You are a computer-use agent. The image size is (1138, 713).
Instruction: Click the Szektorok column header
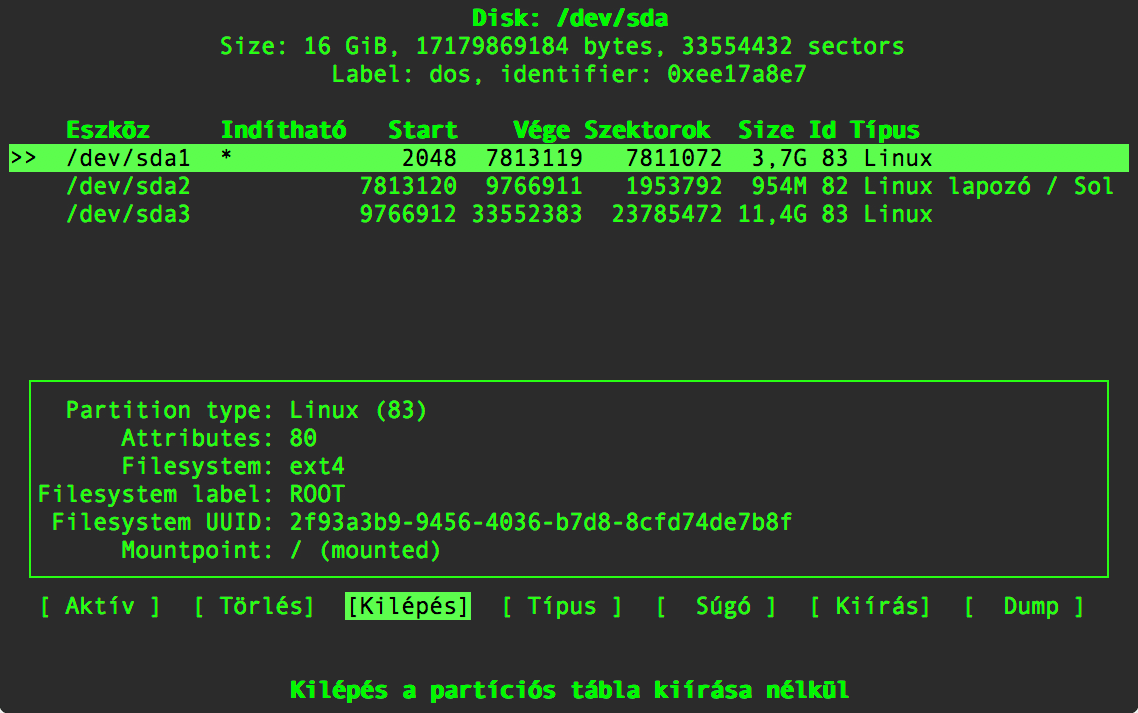[647, 130]
